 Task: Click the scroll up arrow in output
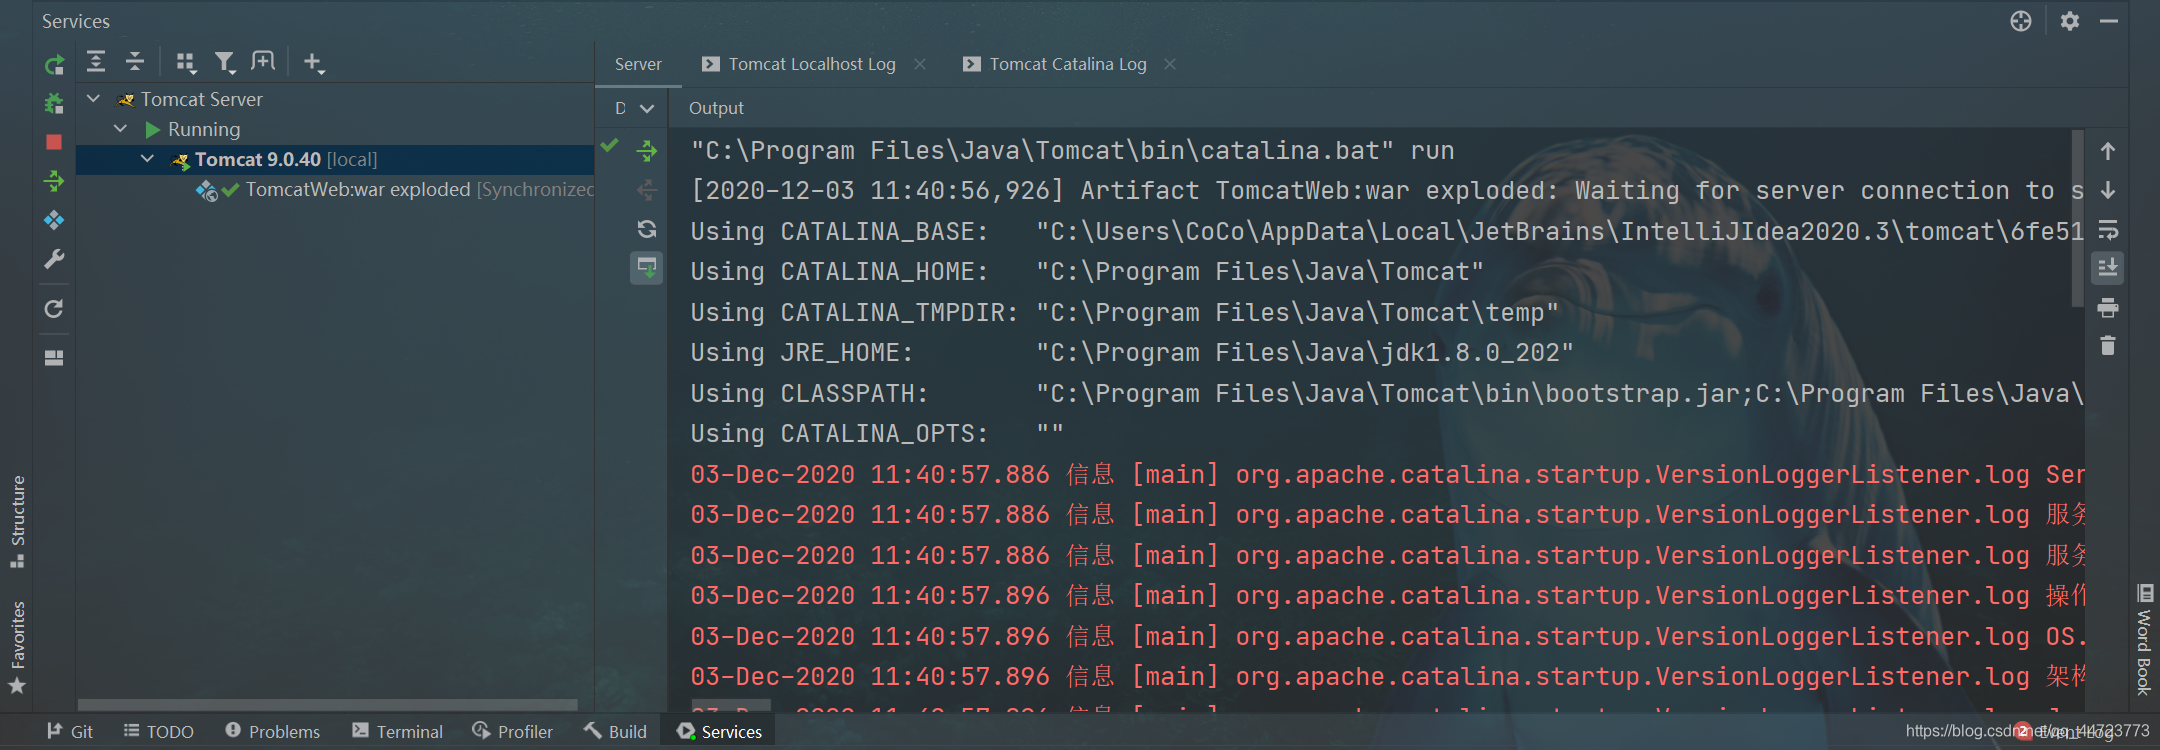pyautogui.click(x=2108, y=151)
